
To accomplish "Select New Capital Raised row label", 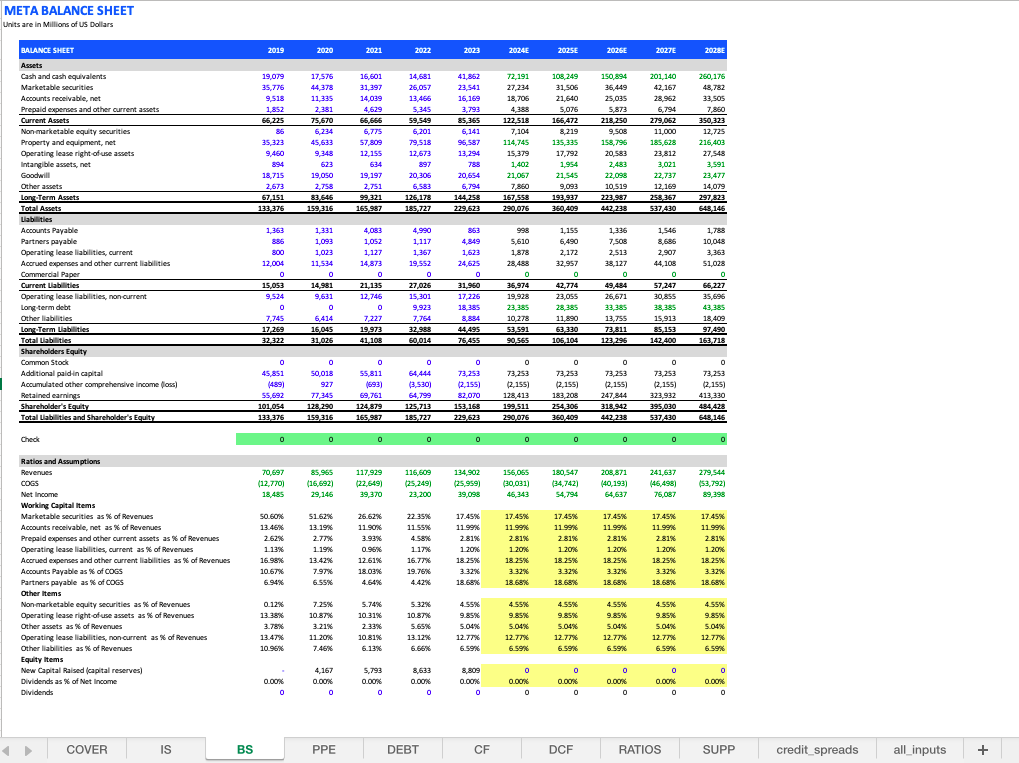I will pos(81,671).
